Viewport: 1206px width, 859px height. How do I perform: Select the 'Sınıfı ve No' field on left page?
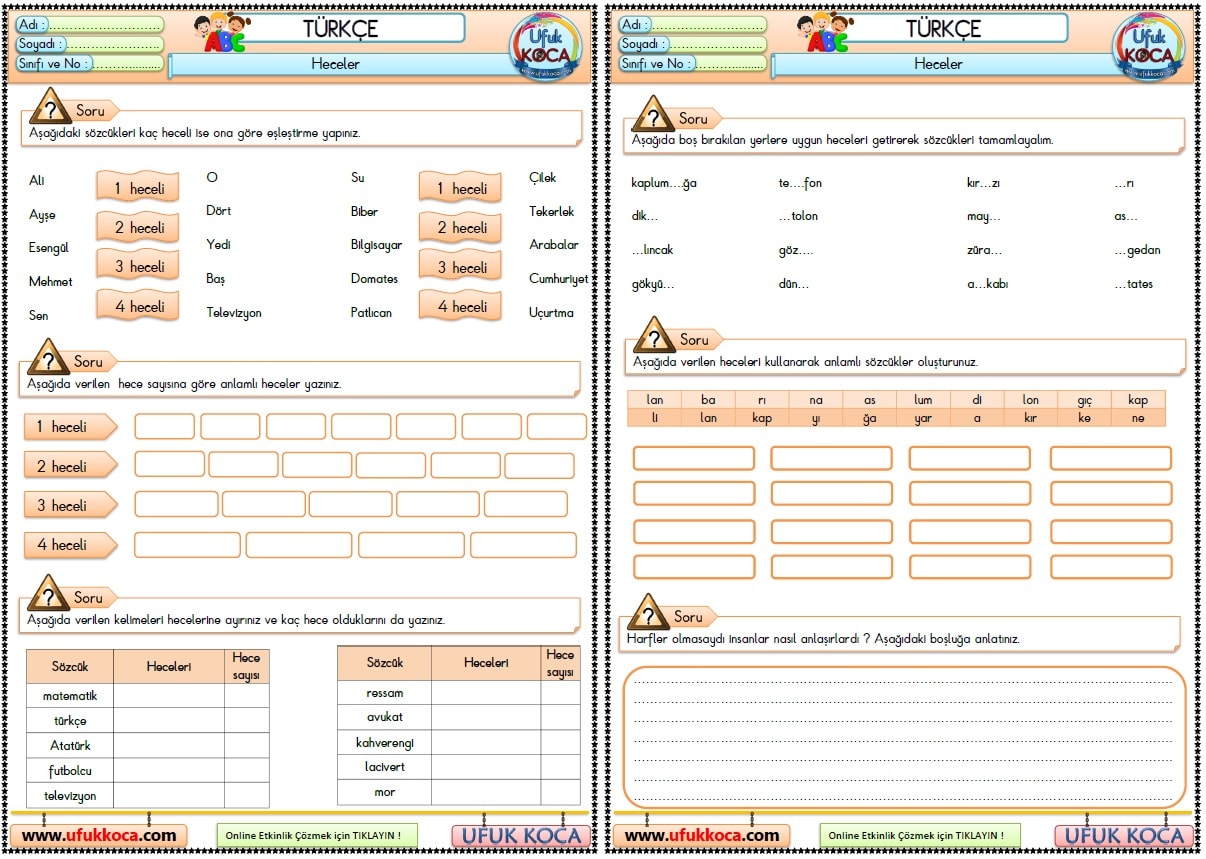coord(89,64)
